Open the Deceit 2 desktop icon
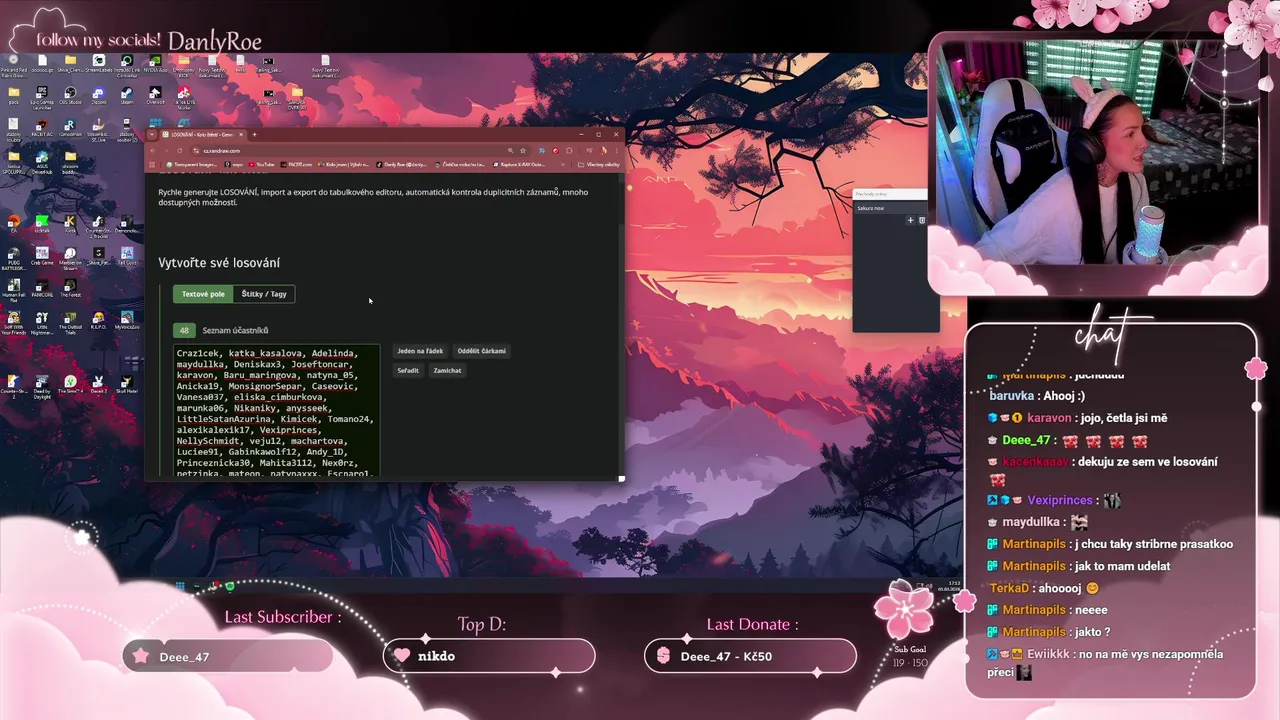 (99, 384)
